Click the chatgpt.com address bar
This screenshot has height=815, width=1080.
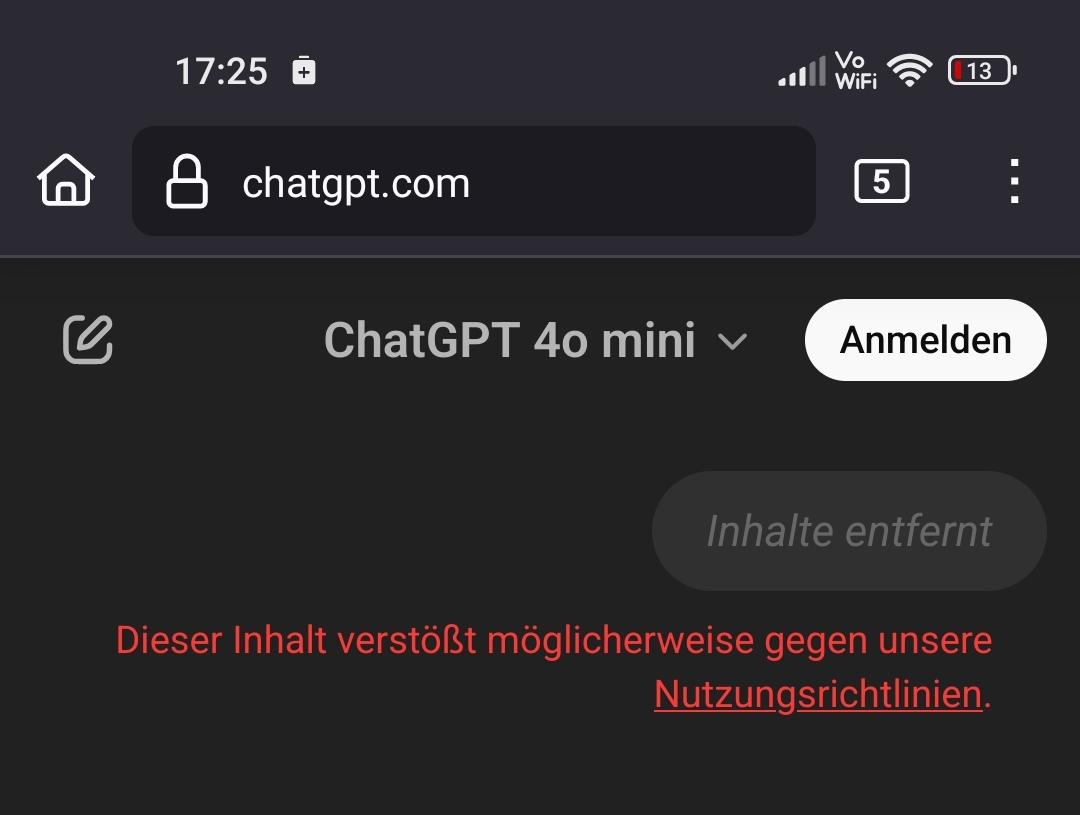[x=474, y=181]
